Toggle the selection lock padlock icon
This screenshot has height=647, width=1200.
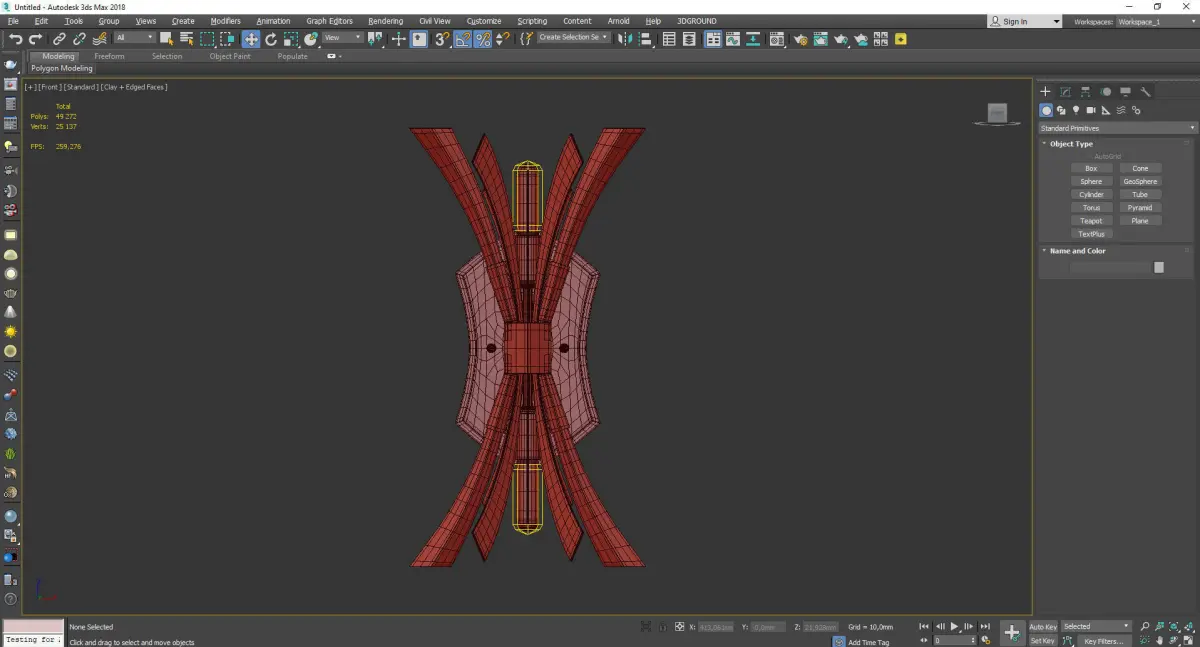[661, 627]
